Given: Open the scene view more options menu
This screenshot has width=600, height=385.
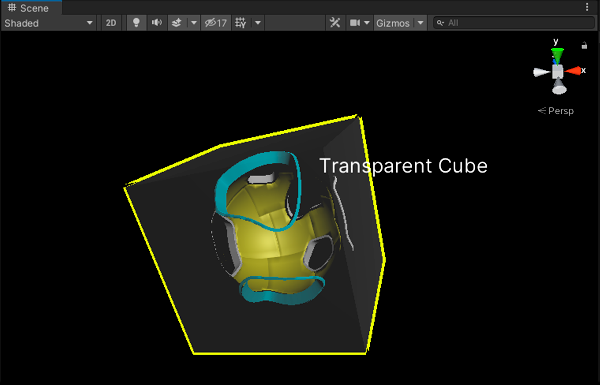Looking at the screenshot, I should point(587,7).
